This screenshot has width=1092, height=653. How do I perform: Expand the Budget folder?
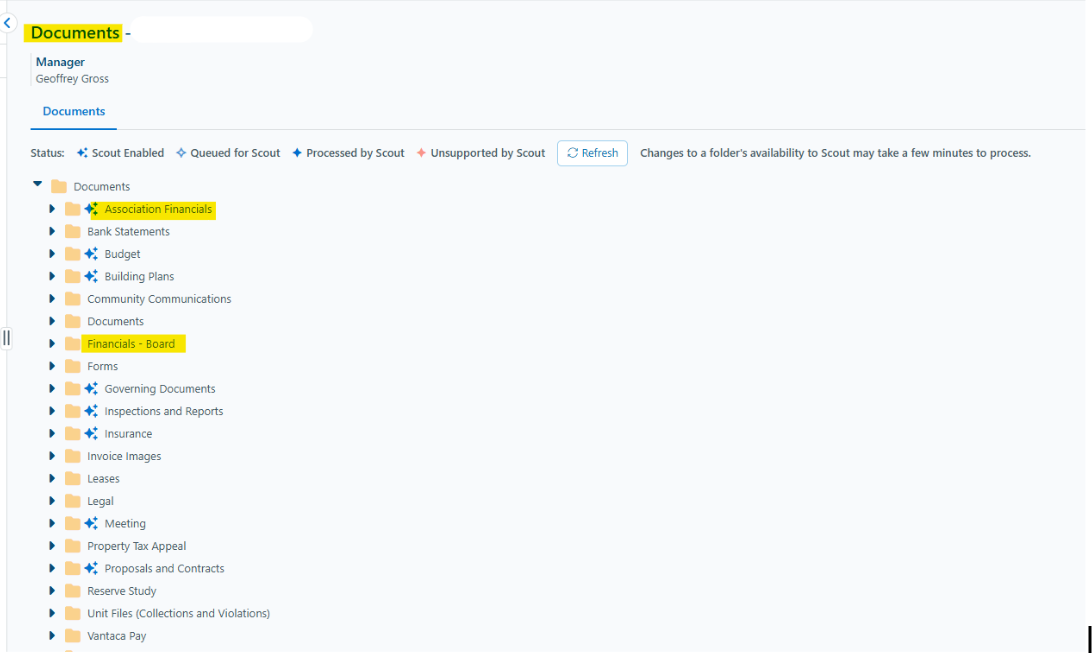[52, 254]
